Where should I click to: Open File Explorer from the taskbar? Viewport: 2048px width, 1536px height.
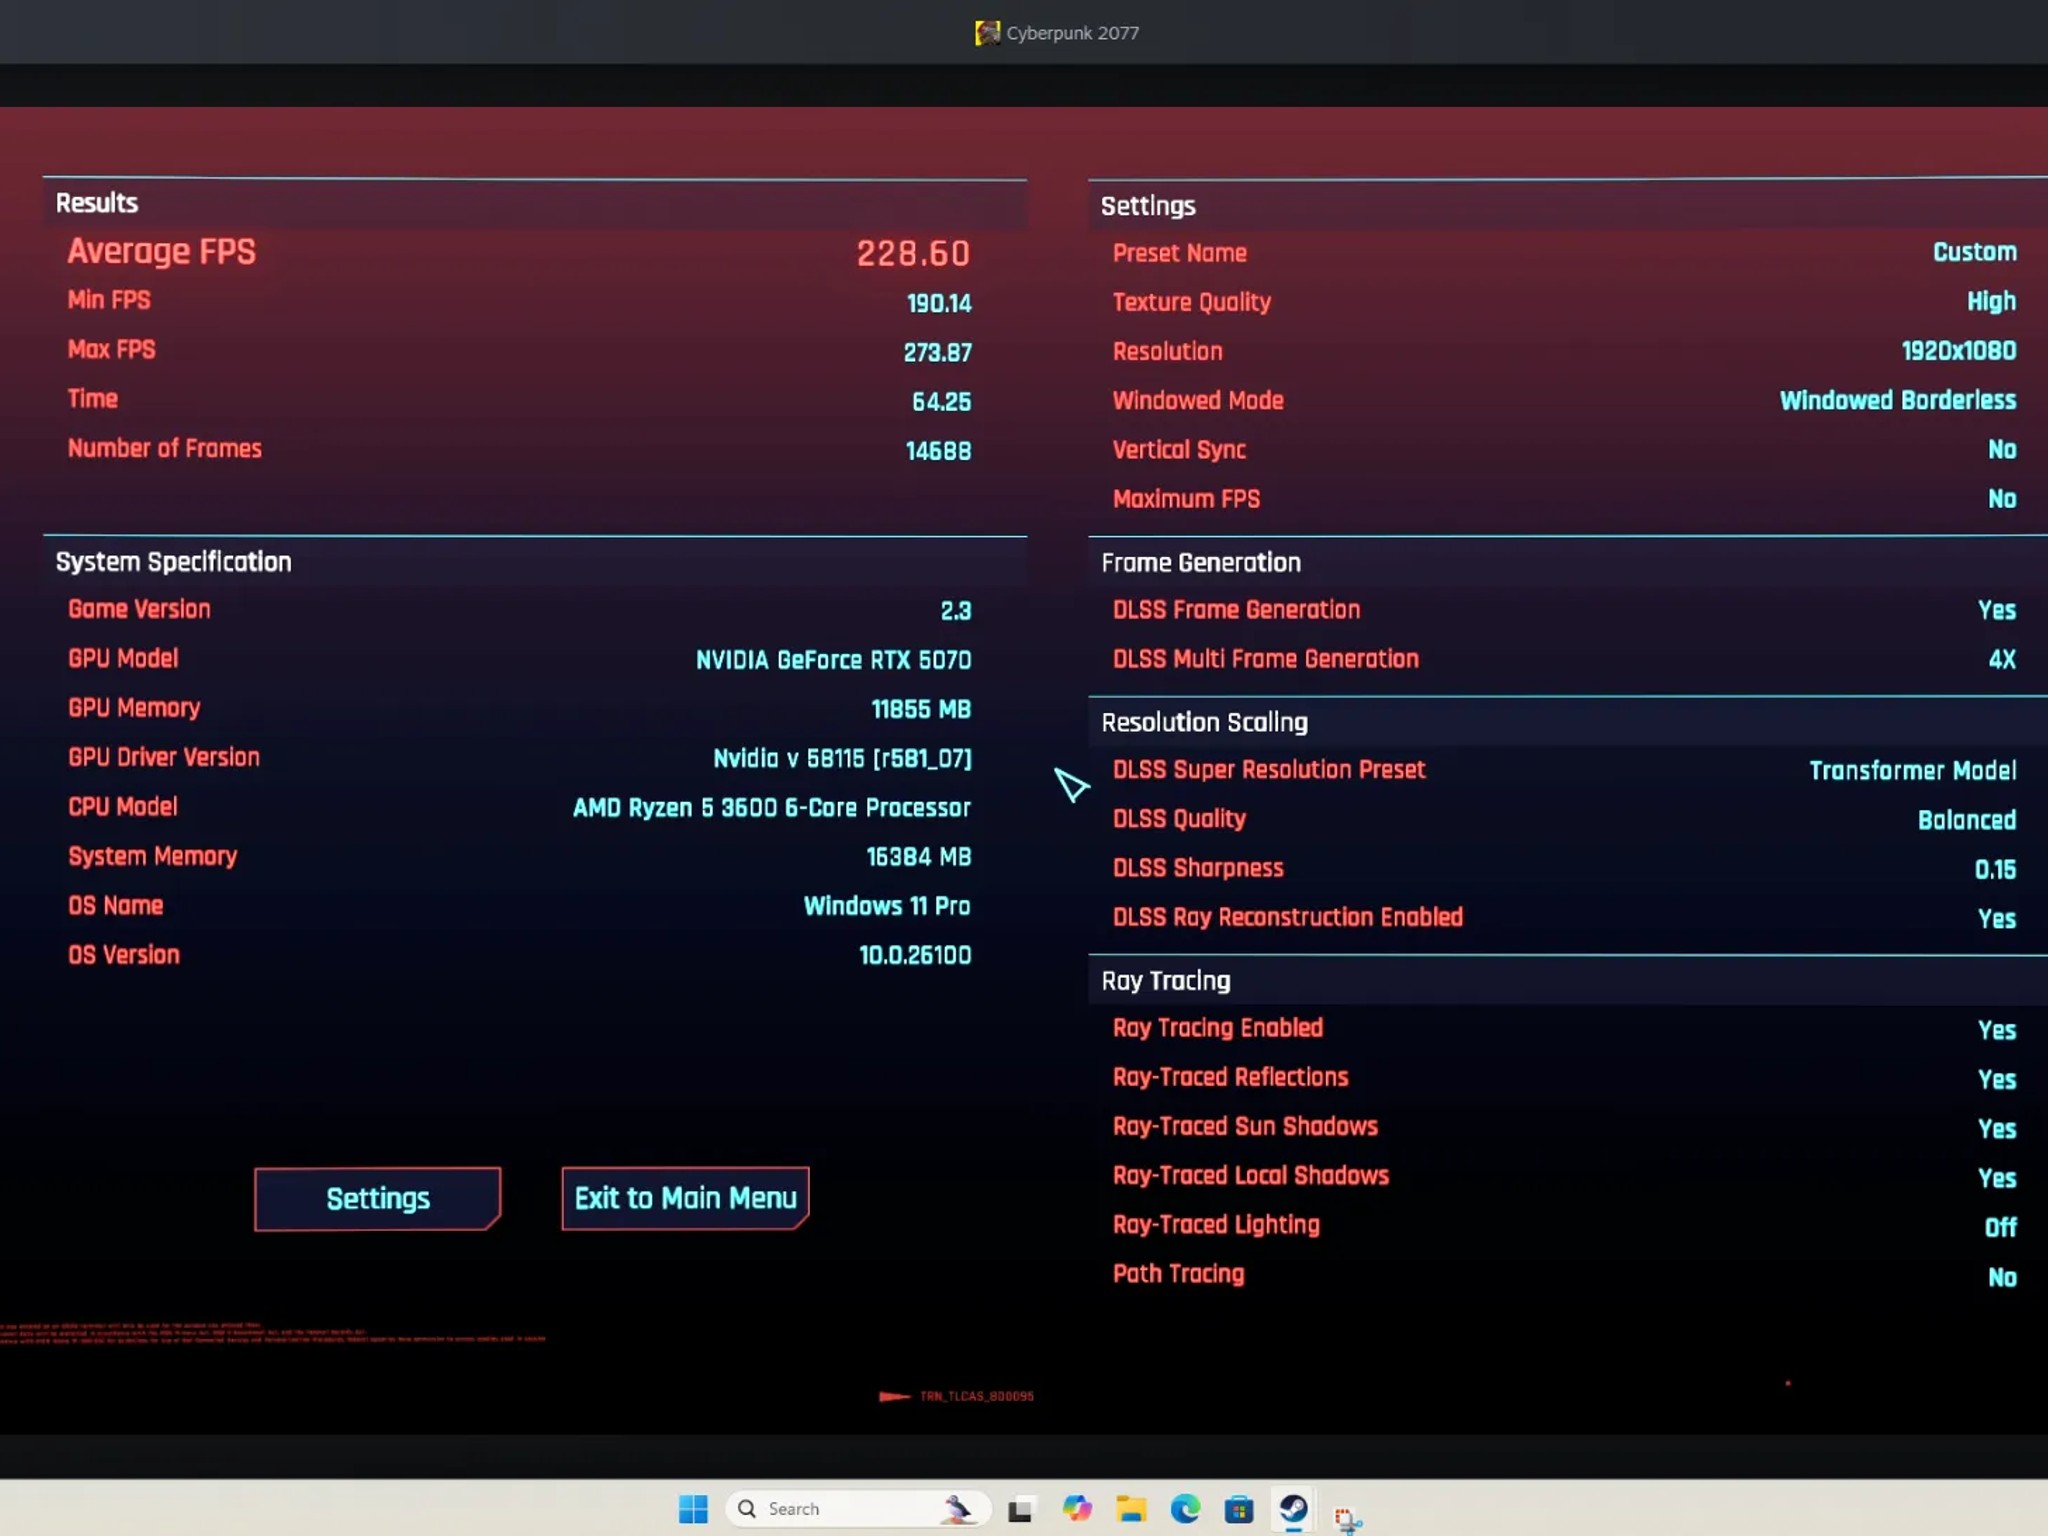[x=1131, y=1508]
